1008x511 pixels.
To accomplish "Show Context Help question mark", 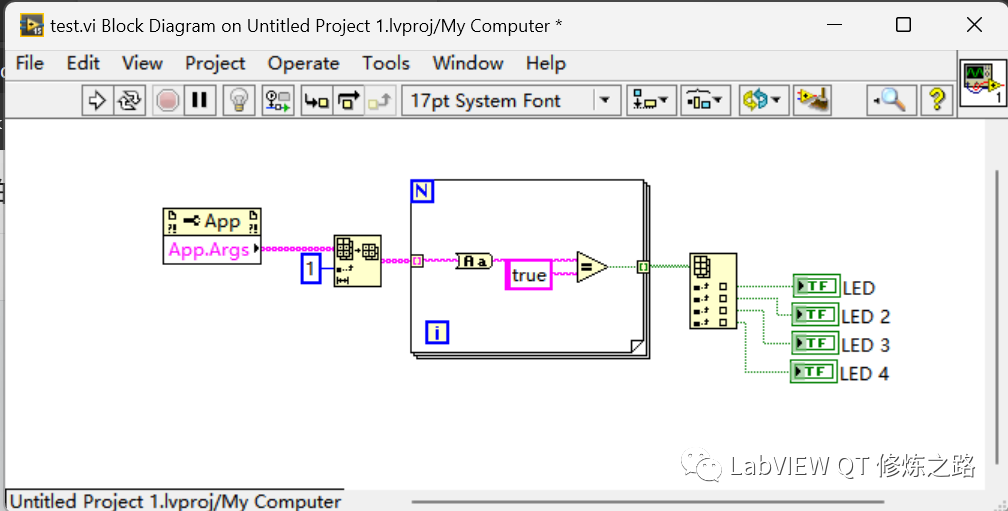I will [x=937, y=100].
